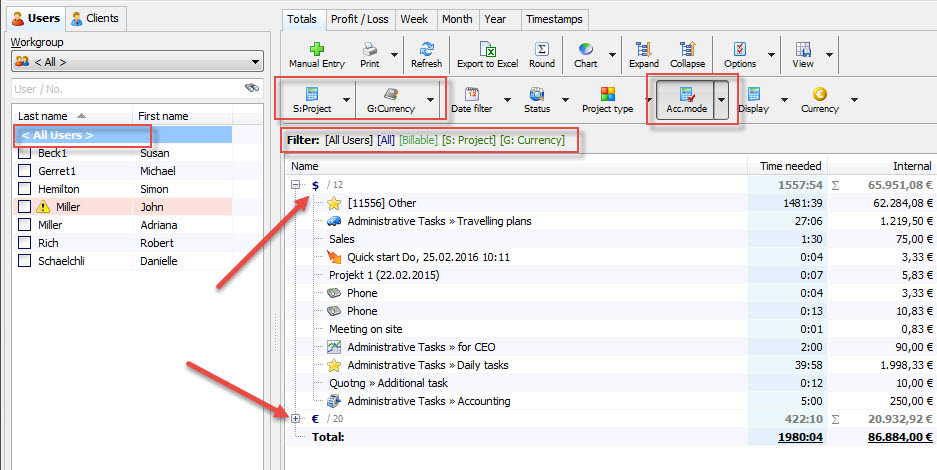Switch to the Profit / Loss tab
The image size is (937, 470).
360,19
